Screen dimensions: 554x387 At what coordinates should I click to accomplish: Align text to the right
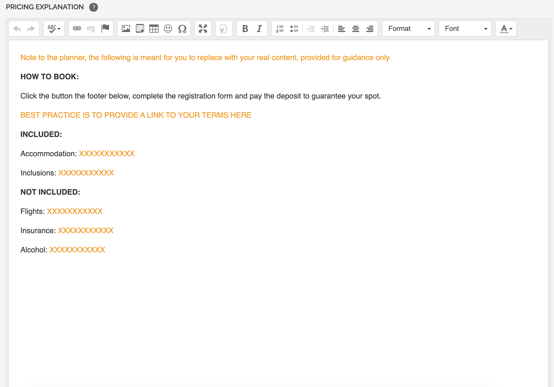coord(370,29)
